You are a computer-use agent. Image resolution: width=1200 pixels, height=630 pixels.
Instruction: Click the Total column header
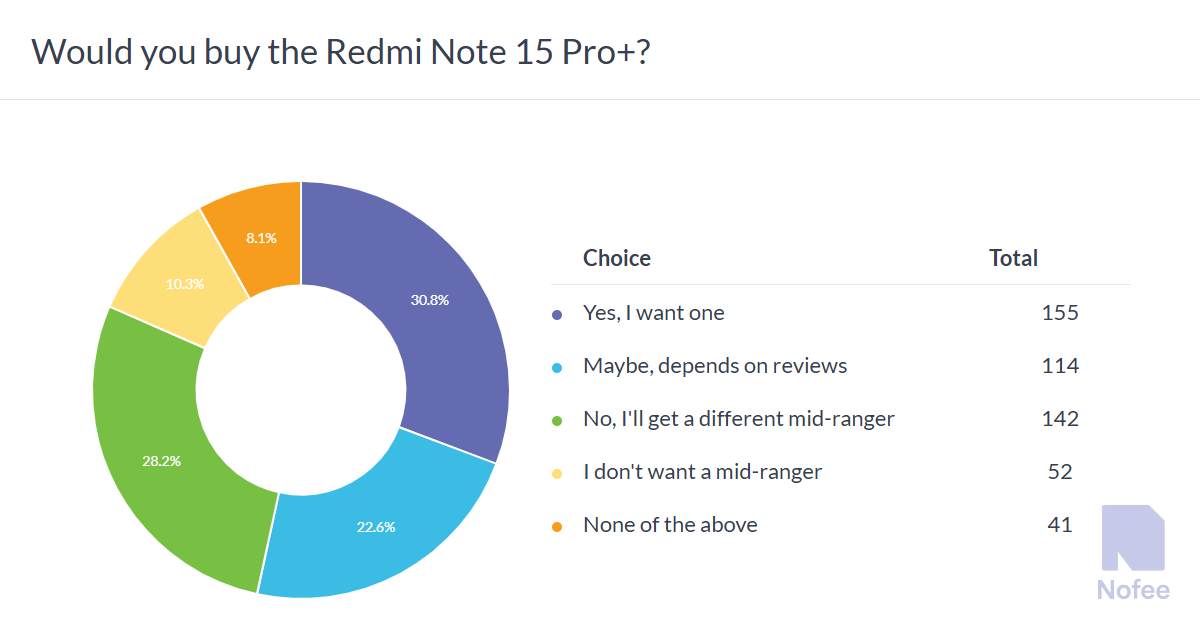coord(1013,258)
